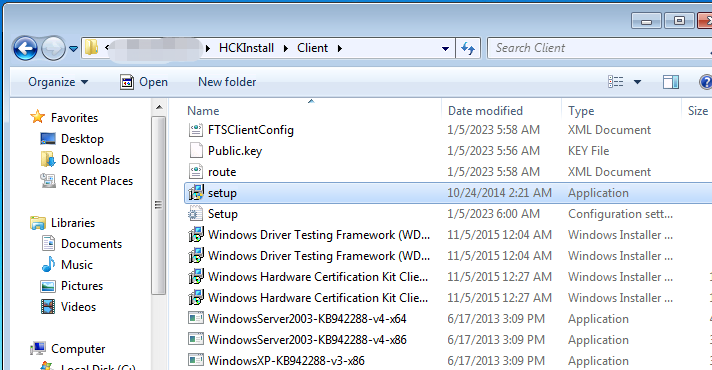This screenshot has height=370, width=712.
Task: Click the route file name
Action: coord(222,172)
